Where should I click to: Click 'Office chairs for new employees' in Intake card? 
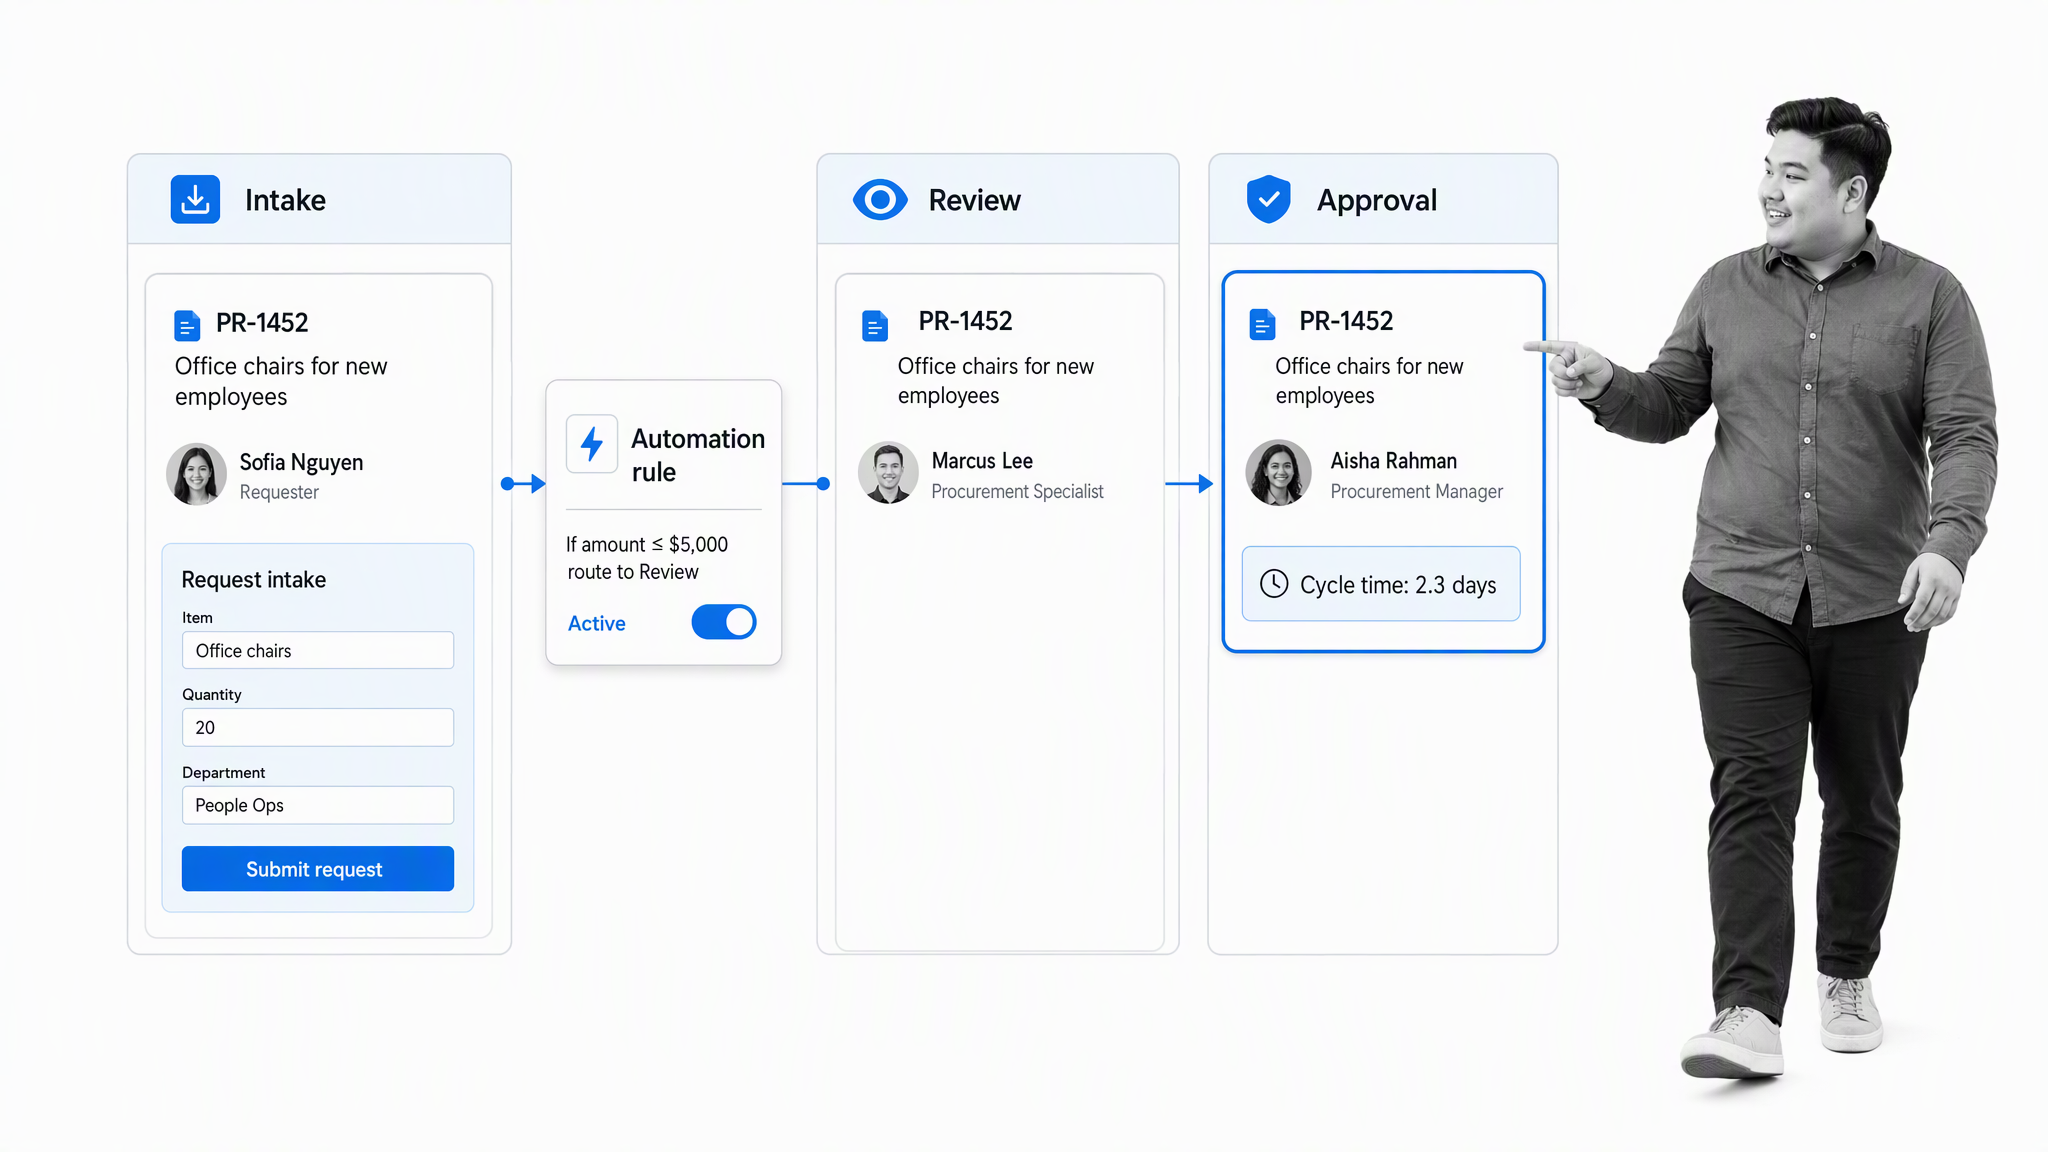[281, 381]
